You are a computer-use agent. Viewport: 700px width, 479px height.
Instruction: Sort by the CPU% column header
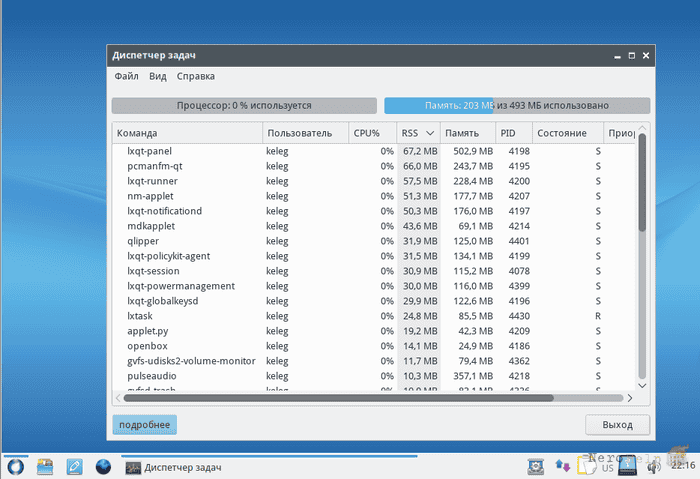pyautogui.click(x=372, y=133)
